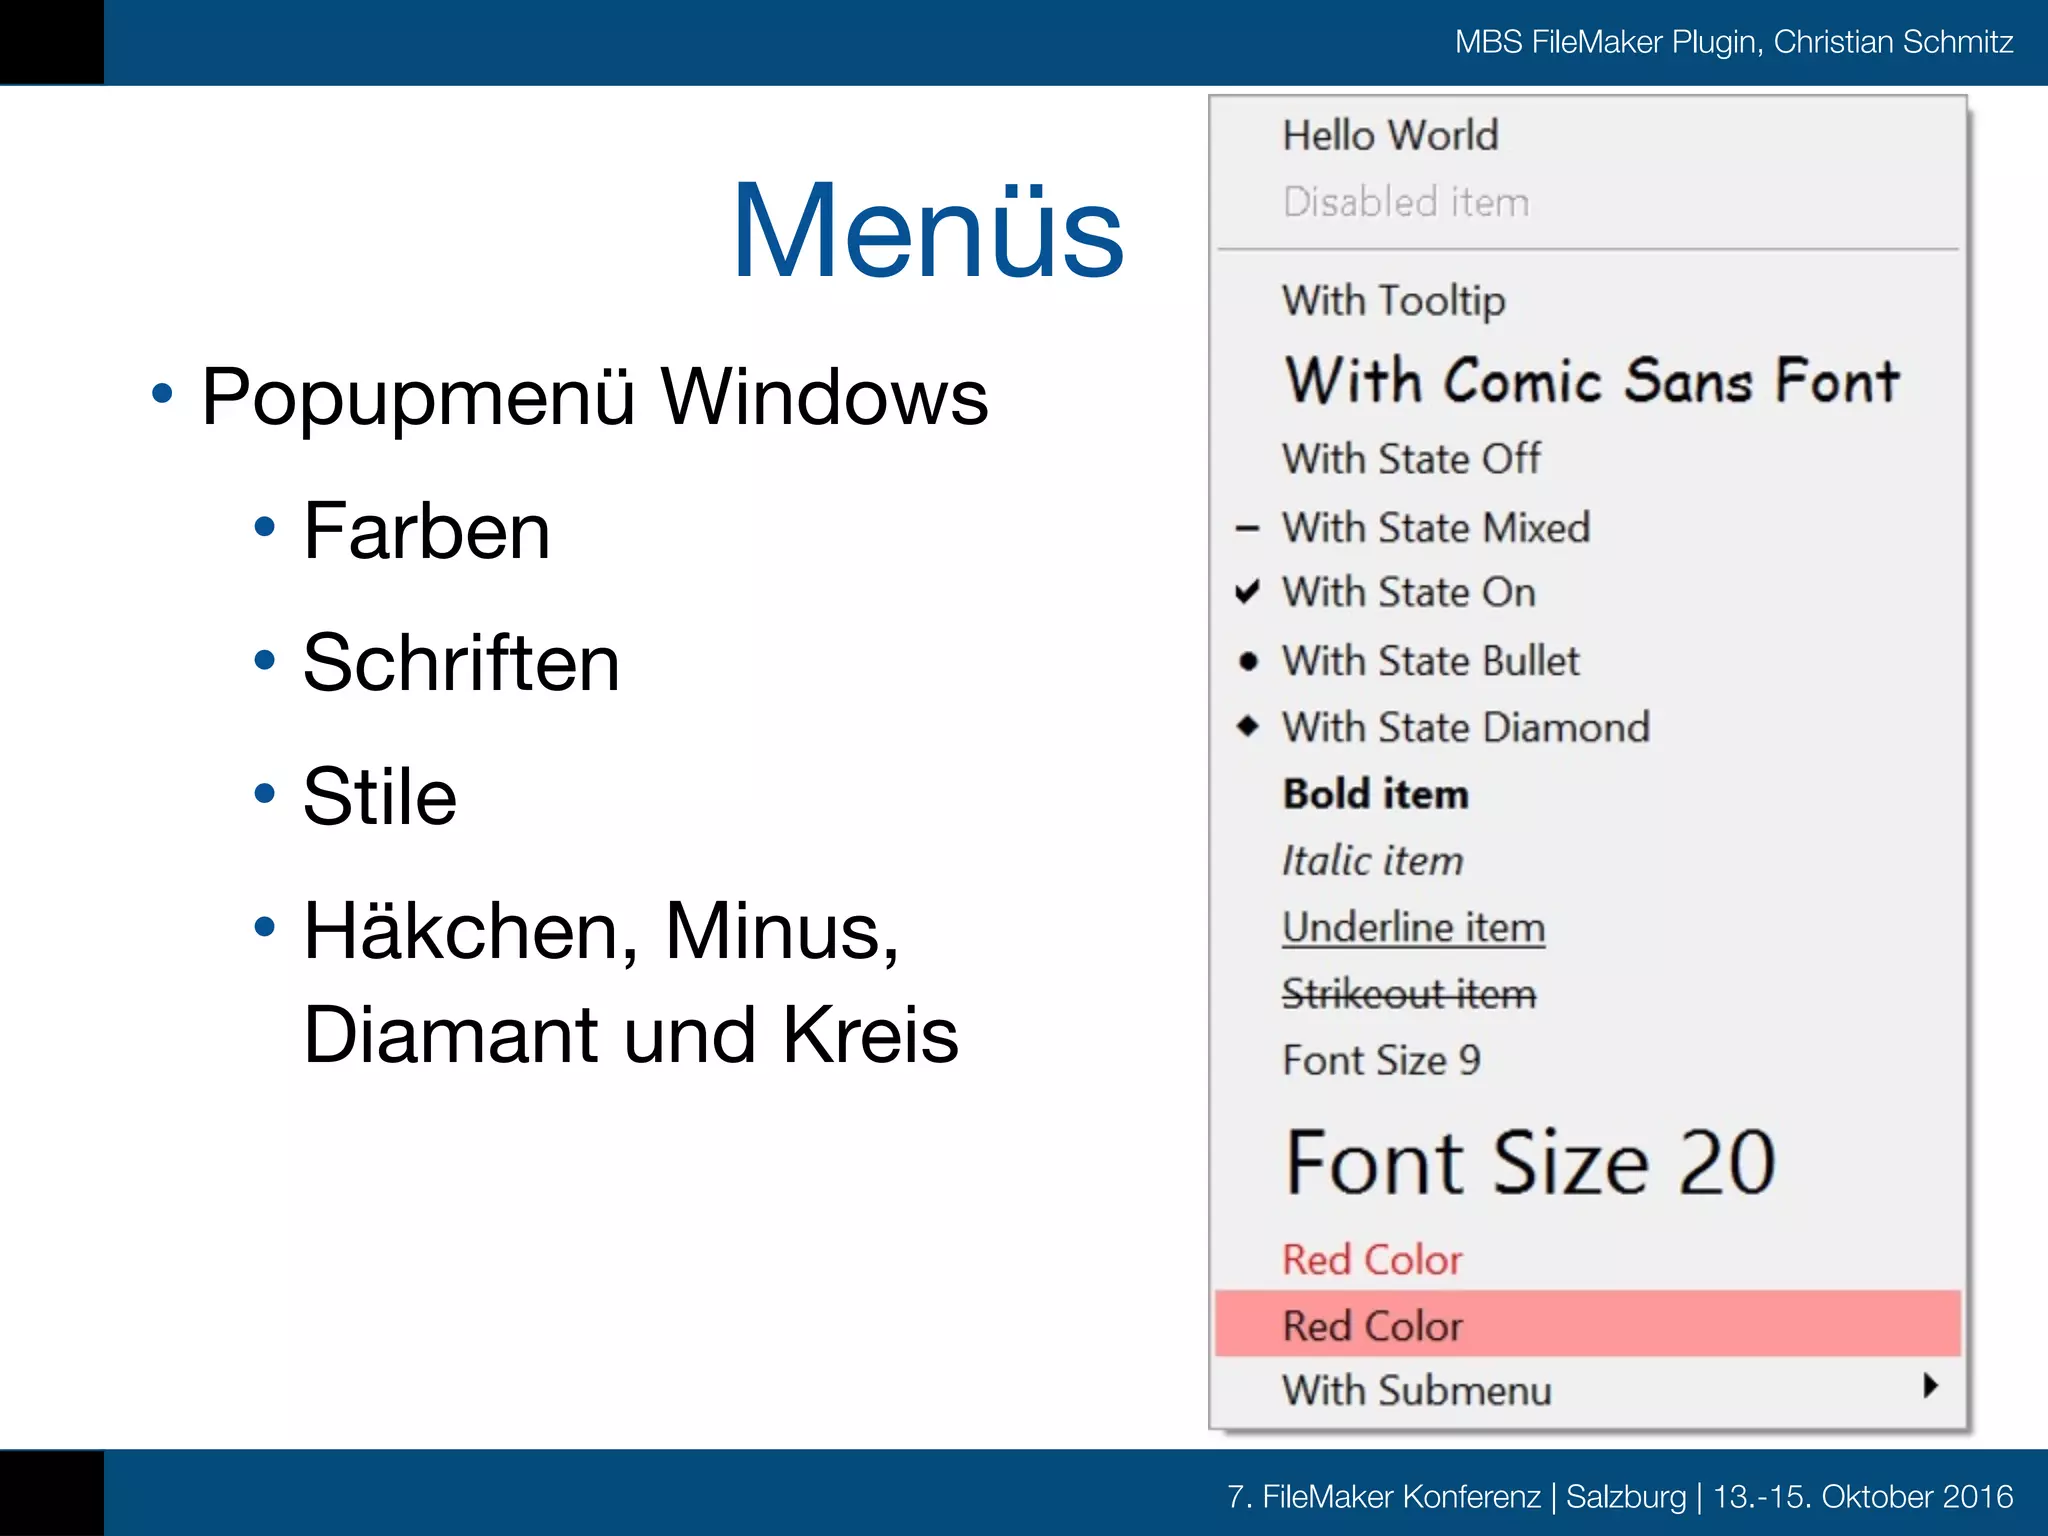Image resolution: width=2048 pixels, height=1536 pixels.
Task: Click the diamond icon beside With State Diamond
Action: pyautogui.click(x=1248, y=726)
